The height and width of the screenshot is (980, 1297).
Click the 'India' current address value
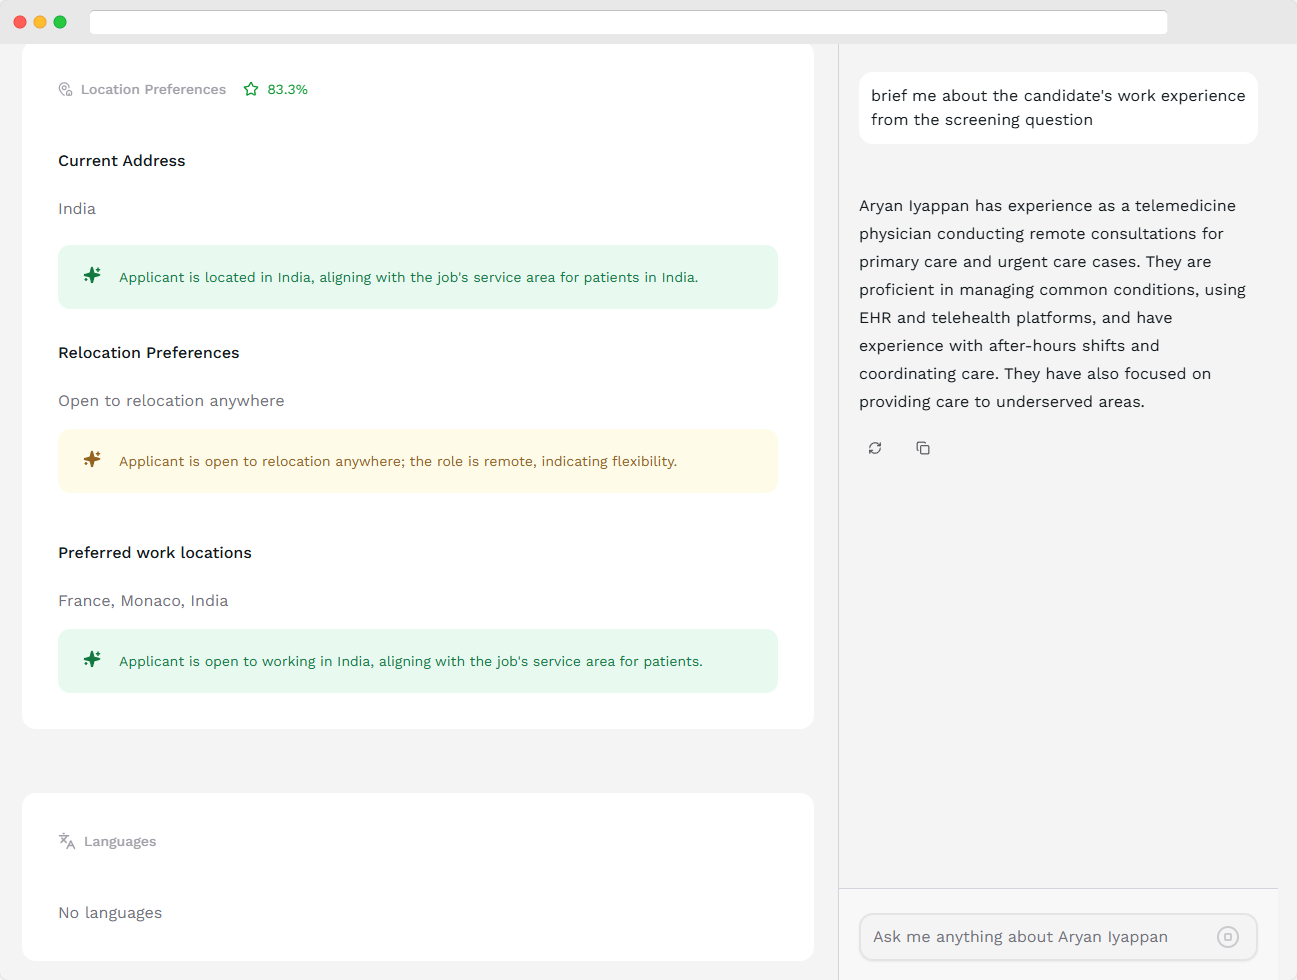point(77,209)
